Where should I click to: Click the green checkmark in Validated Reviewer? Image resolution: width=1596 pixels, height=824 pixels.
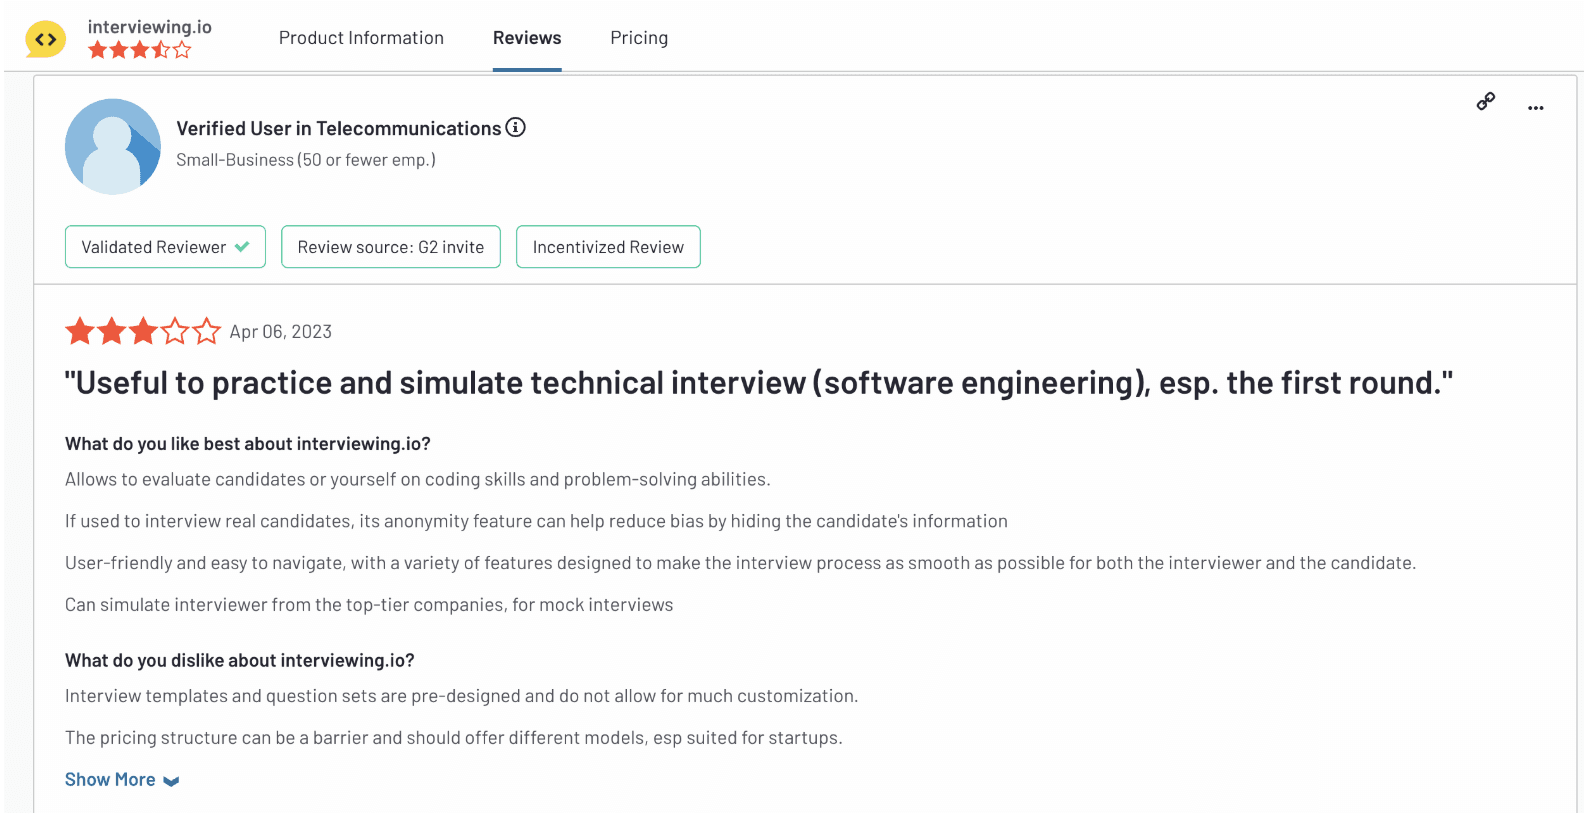pos(242,247)
